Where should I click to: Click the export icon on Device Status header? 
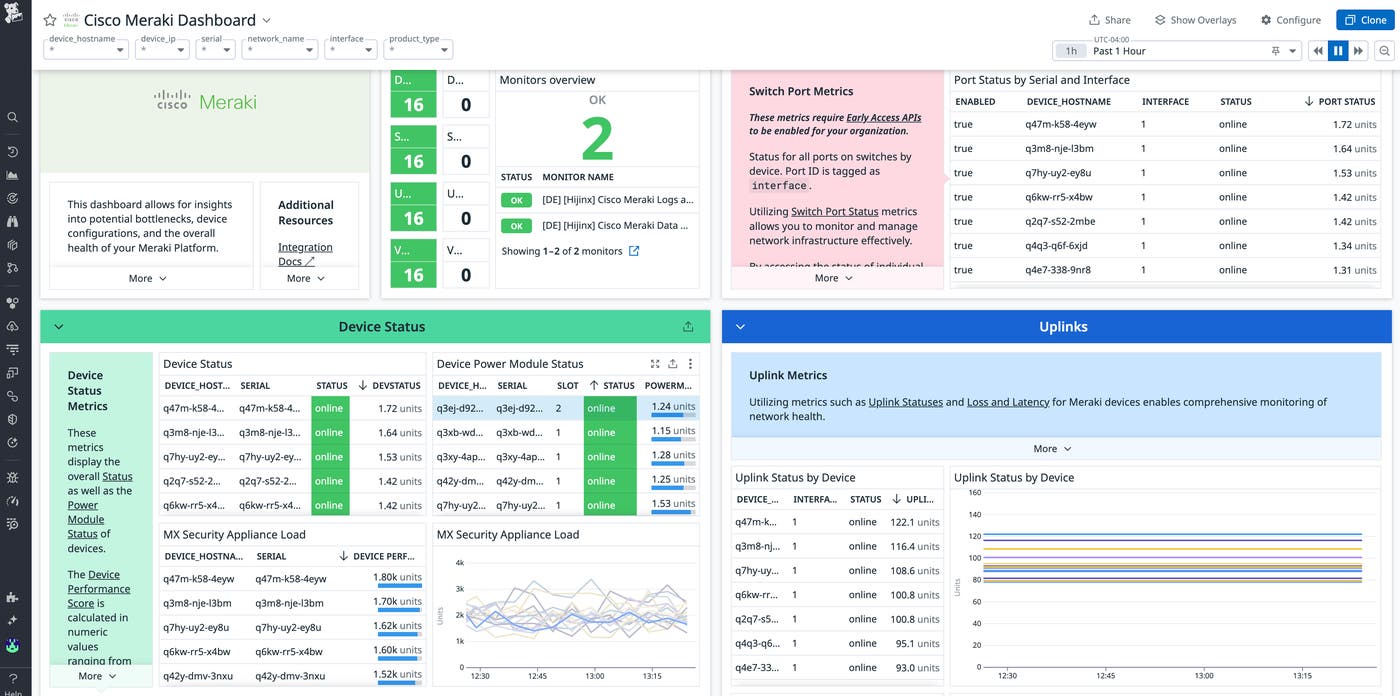(688, 326)
